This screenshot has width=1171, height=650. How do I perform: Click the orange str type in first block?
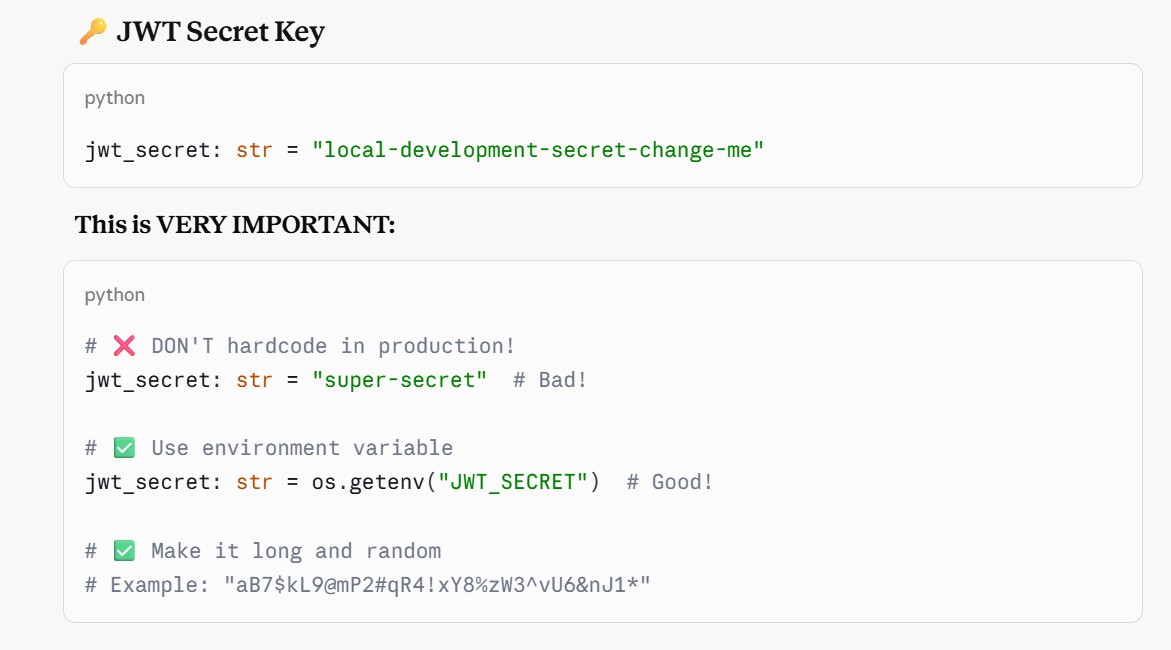coord(254,150)
